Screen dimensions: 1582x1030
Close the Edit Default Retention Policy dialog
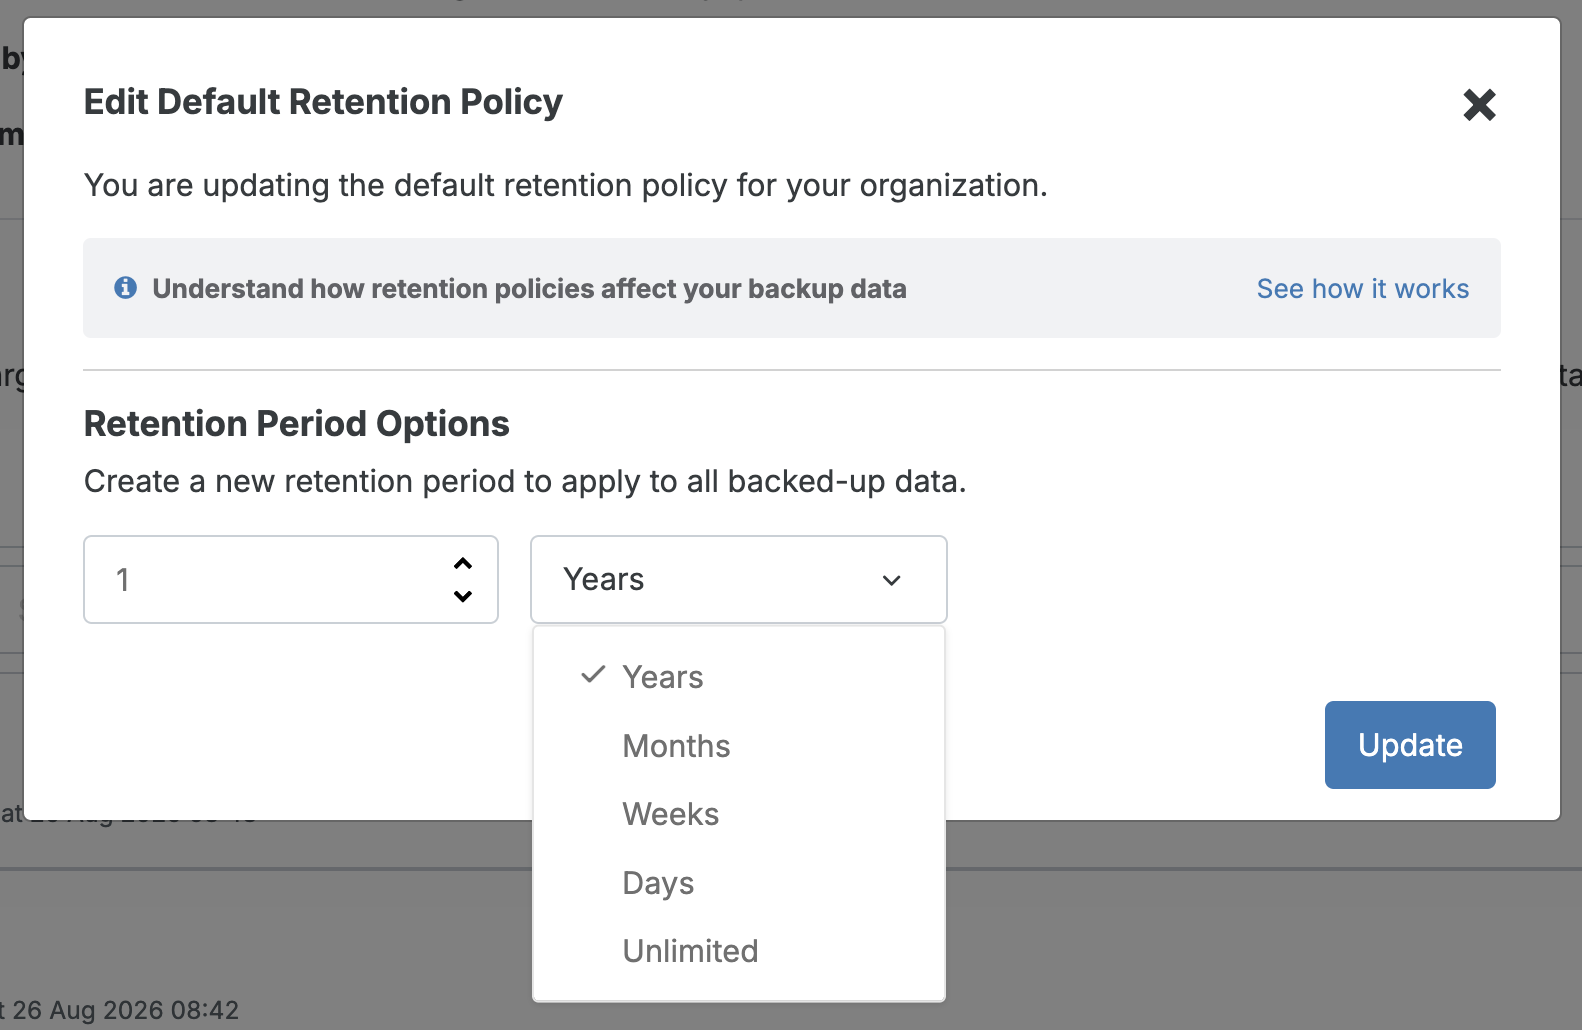click(1479, 105)
